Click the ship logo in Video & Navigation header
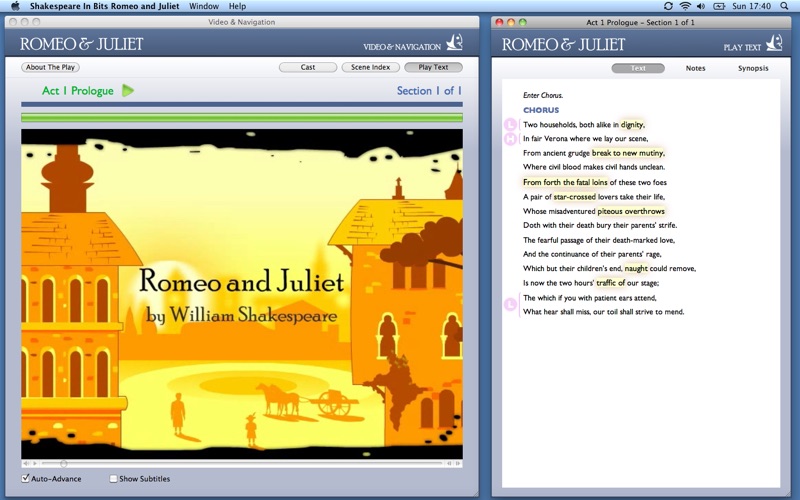Image resolution: width=800 pixels, height=500 pixels. [454, 42]
